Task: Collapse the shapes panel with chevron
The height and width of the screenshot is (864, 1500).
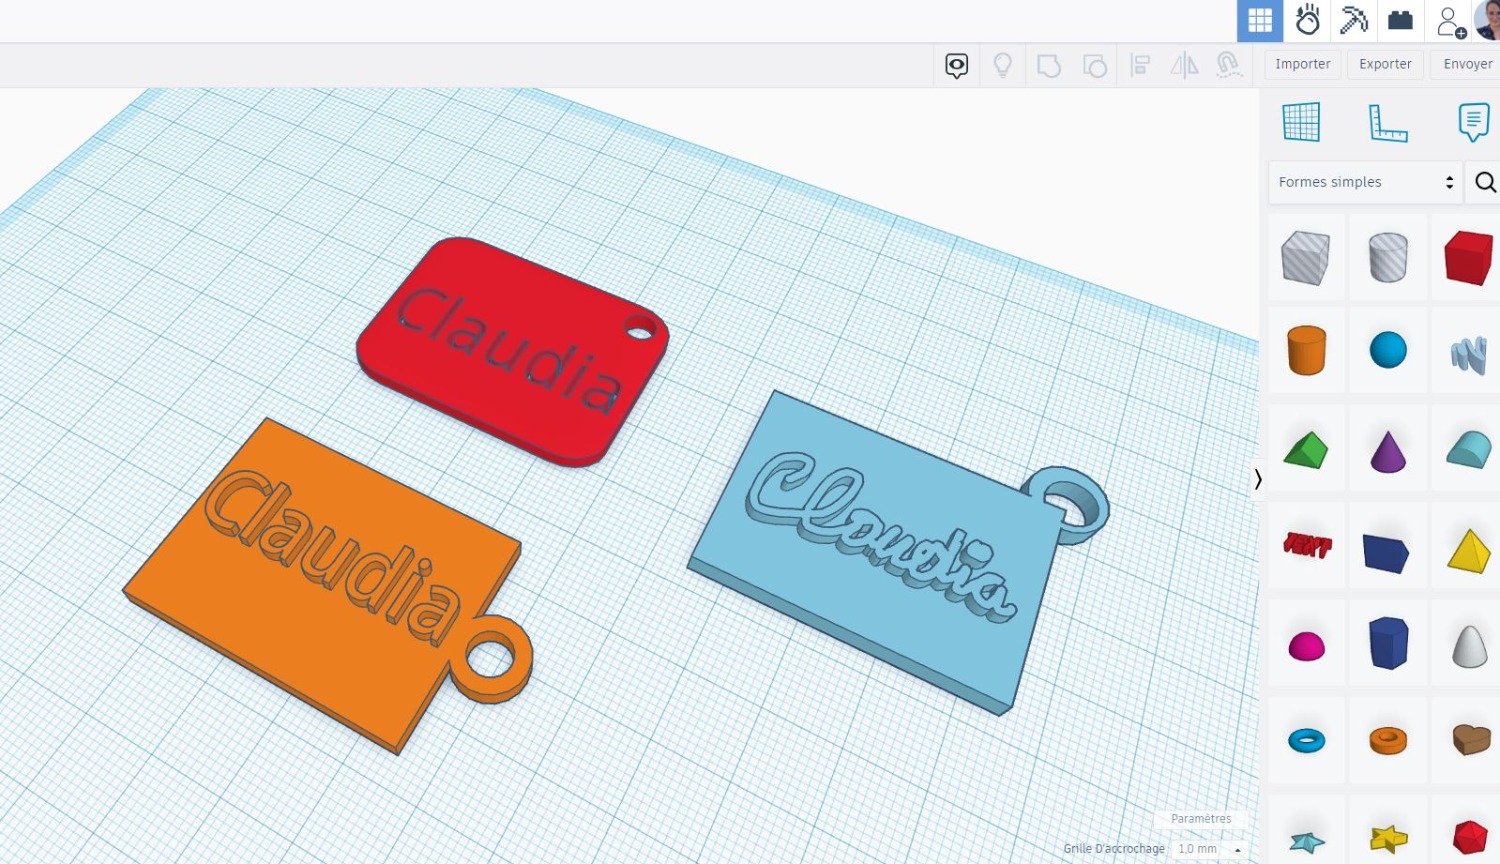Action: [x=1258, y=480]
